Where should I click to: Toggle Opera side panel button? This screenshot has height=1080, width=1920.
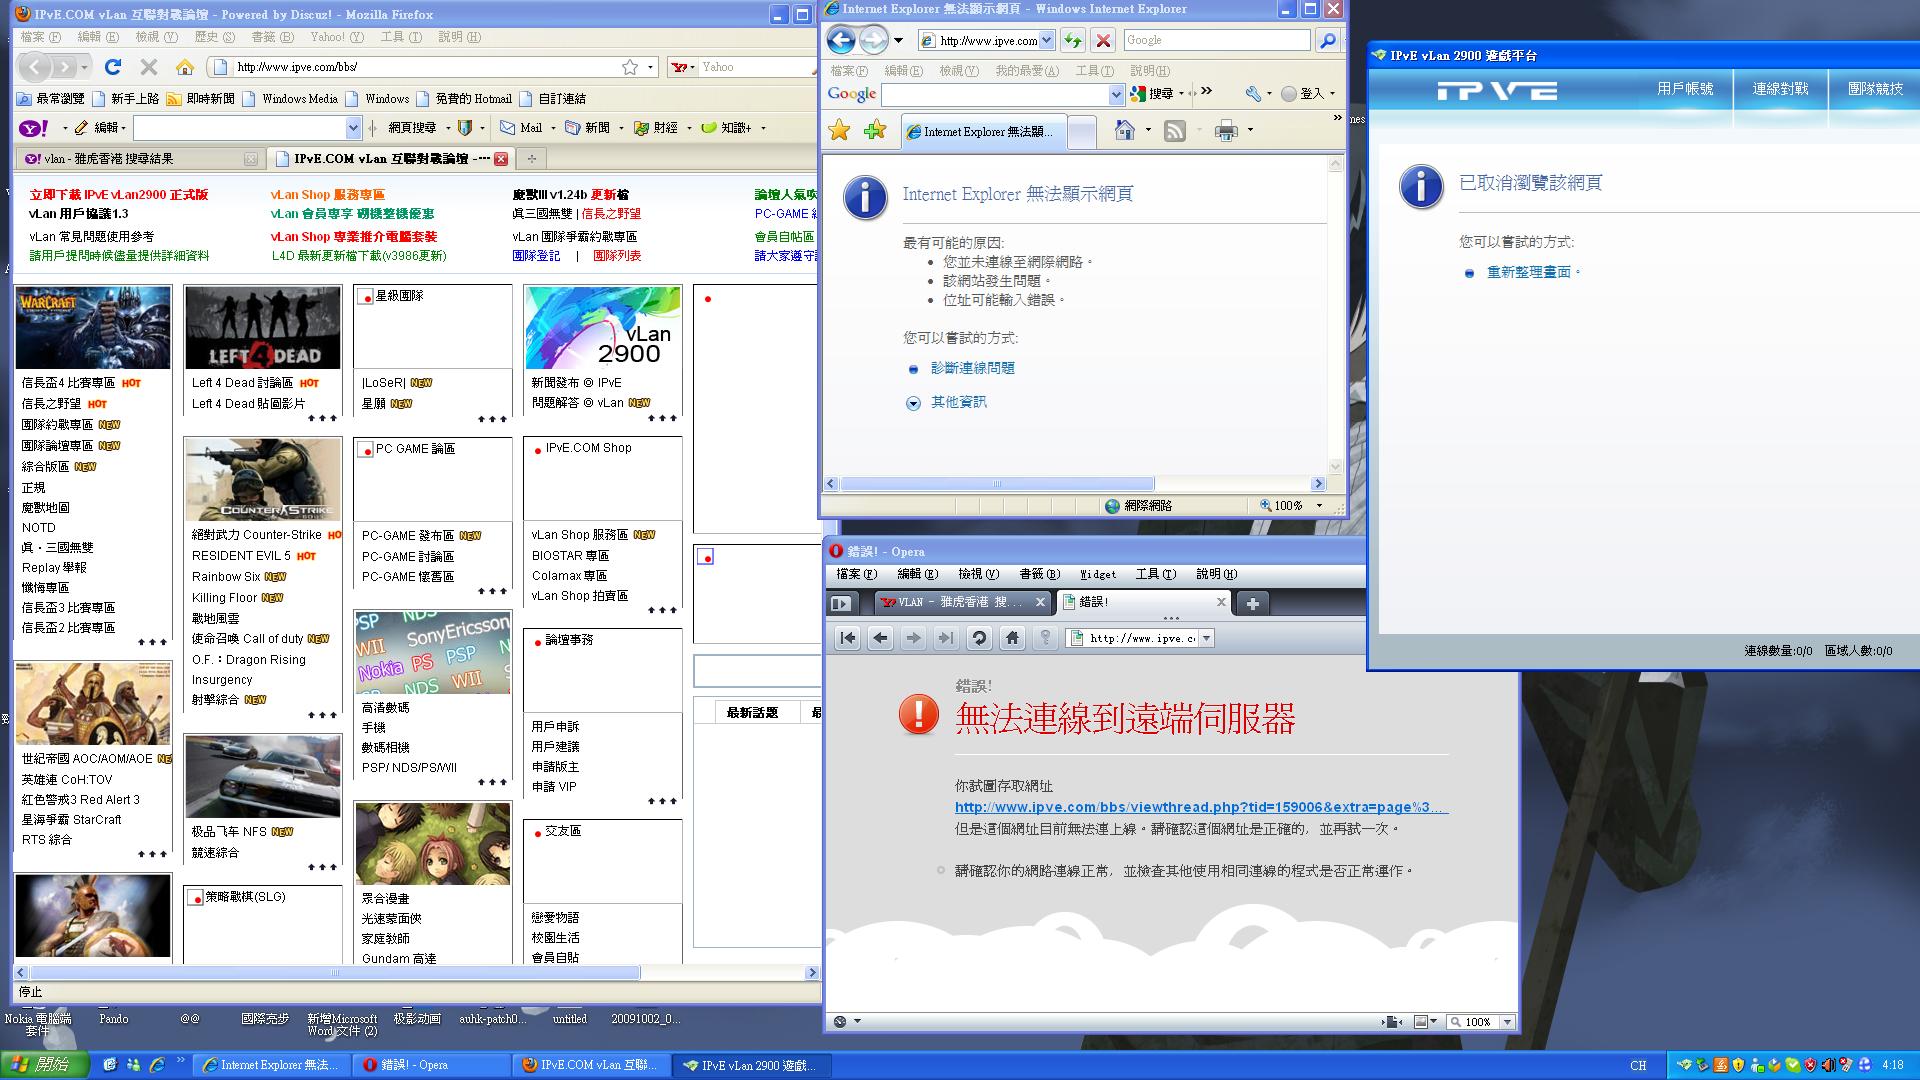click(841, 603)
